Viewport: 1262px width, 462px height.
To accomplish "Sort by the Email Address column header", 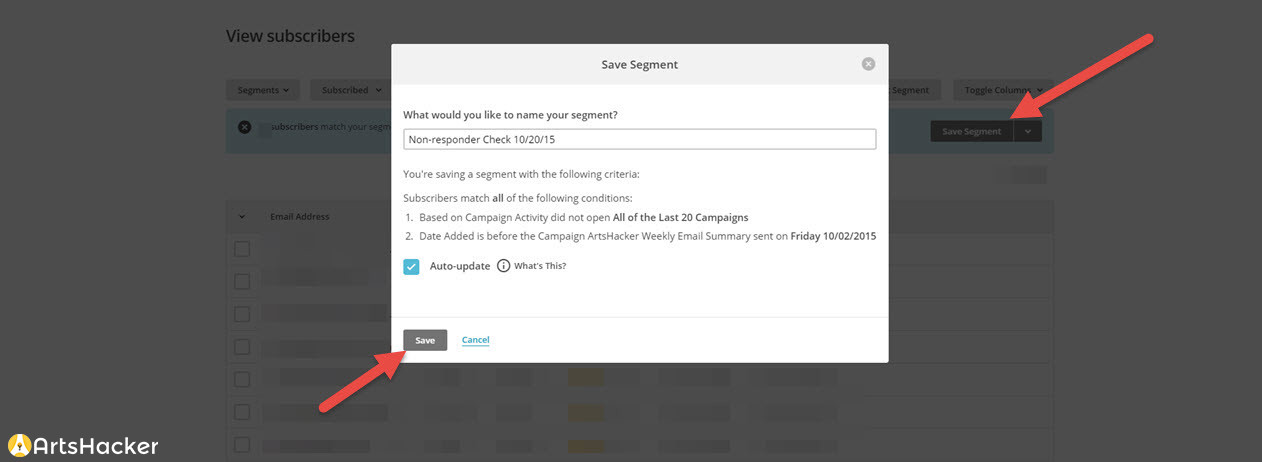I will pos(299,216).
